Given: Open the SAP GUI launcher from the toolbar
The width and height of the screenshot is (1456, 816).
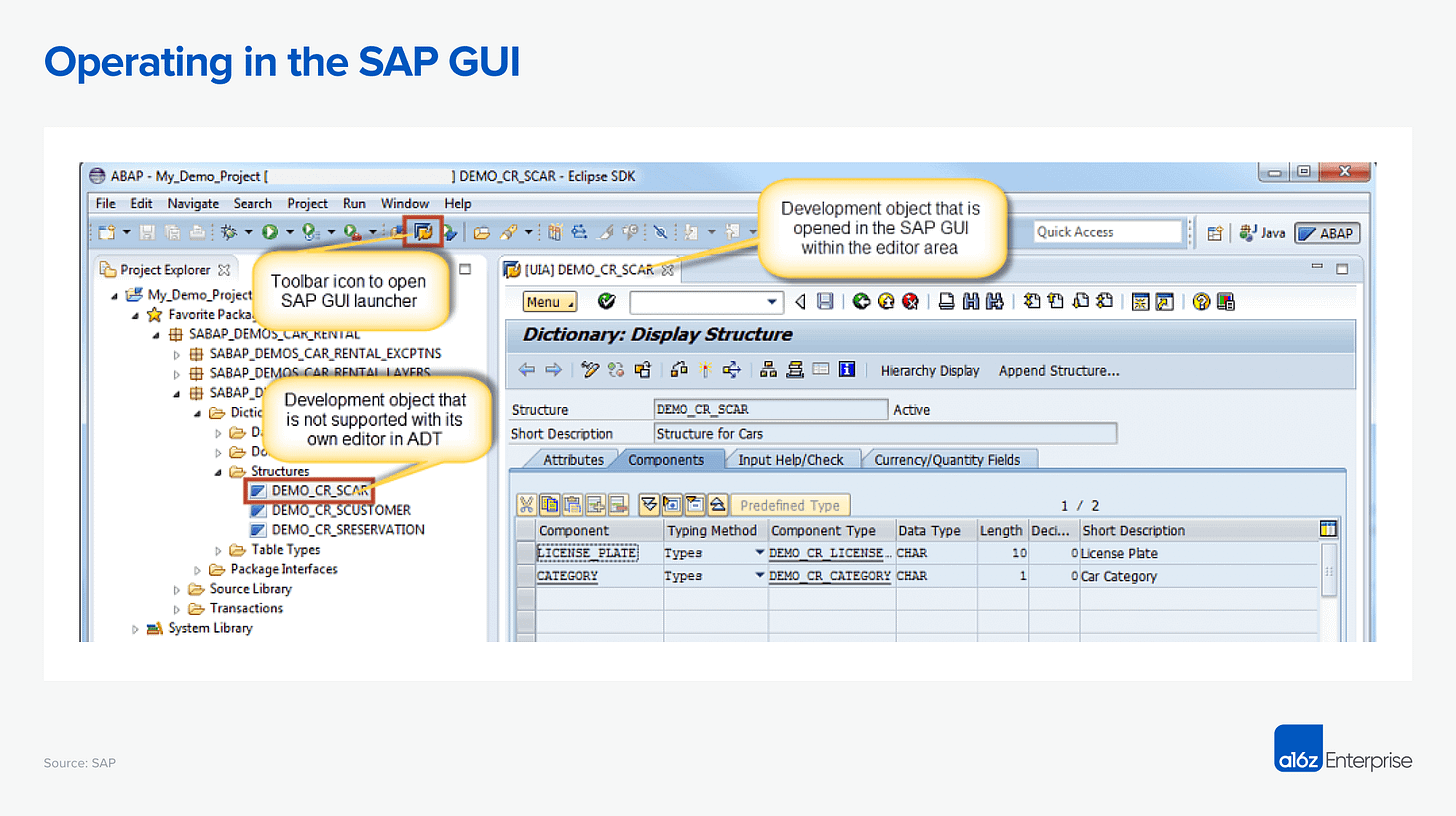Looking at the screenshot, I should 423,231.
